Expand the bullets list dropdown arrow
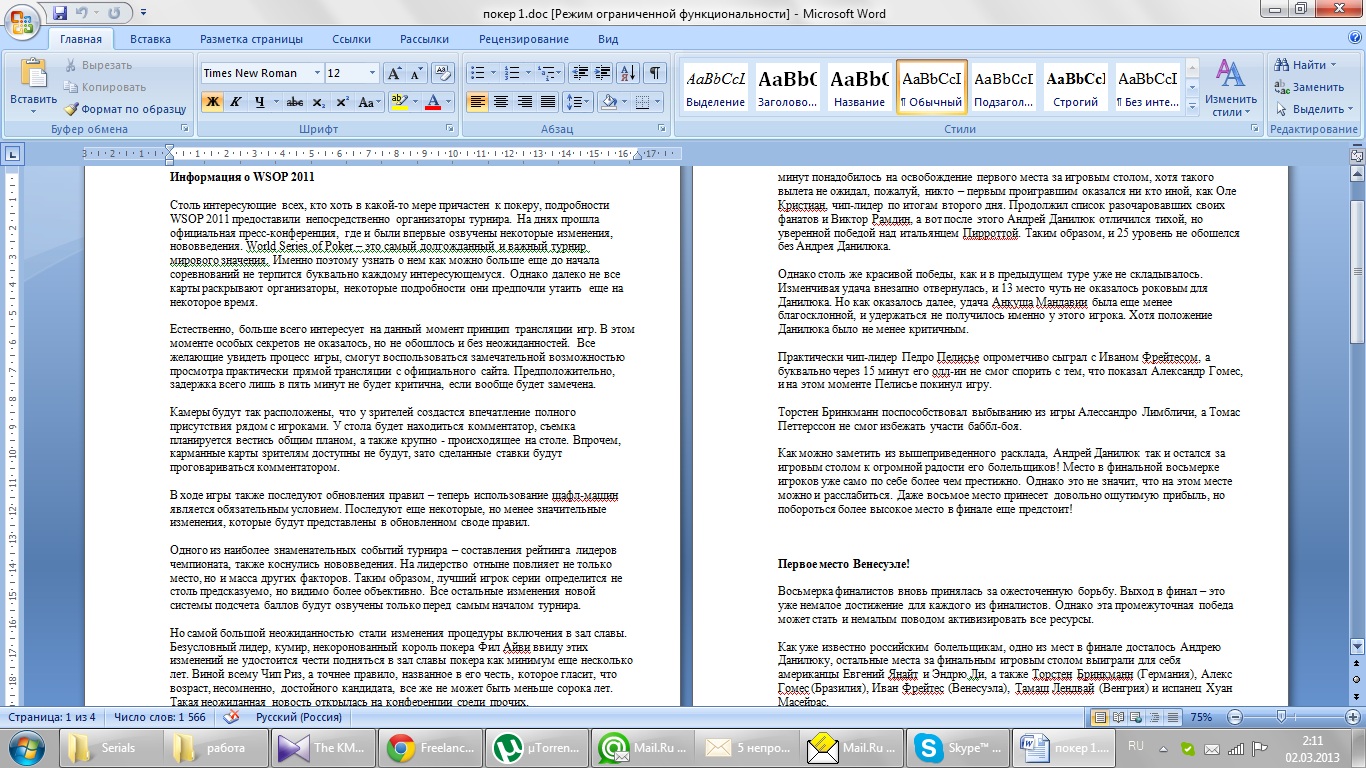The width and height of the screenshot is (1366, 768). click(493, 73)
